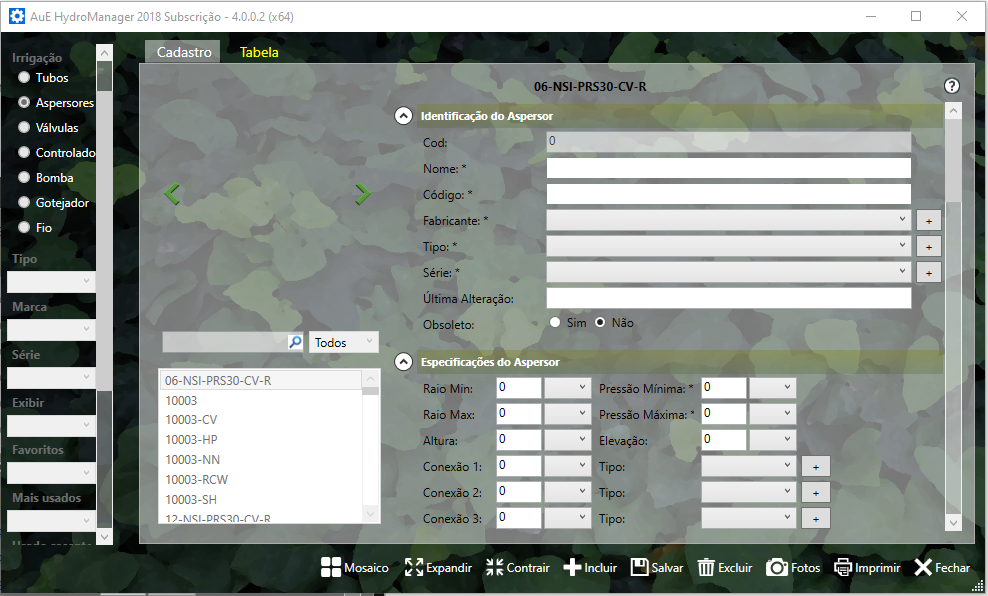988x596 pixels.
Task: Click the Expandir arrows icon
Action: tap(414, 568)
